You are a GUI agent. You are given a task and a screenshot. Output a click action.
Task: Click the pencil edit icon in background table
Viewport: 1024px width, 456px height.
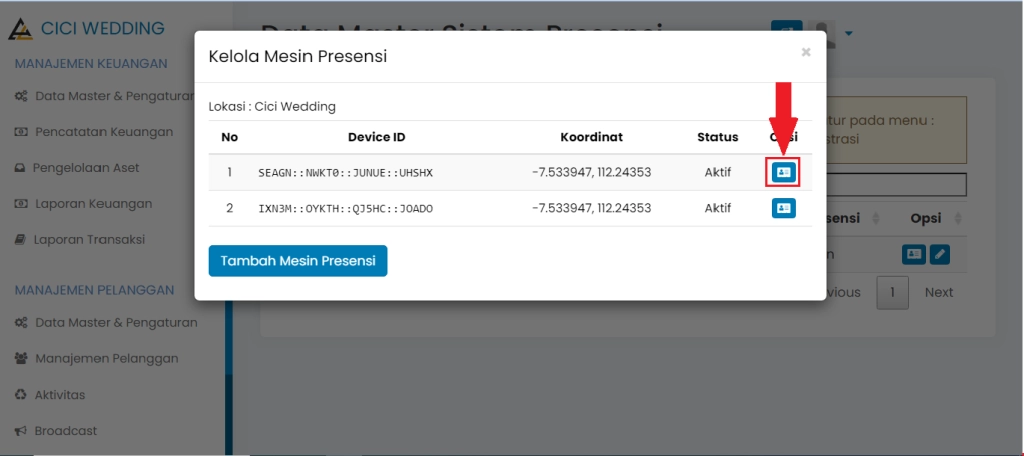coord(939,254)
